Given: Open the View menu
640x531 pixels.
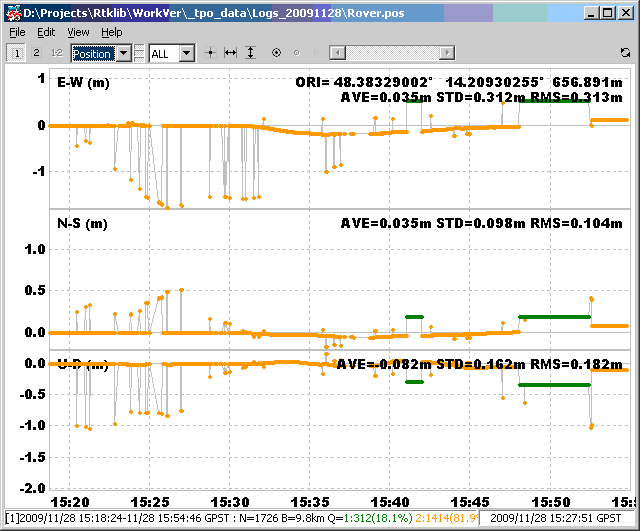Looking at the screenshot, I should click(78, 32).
